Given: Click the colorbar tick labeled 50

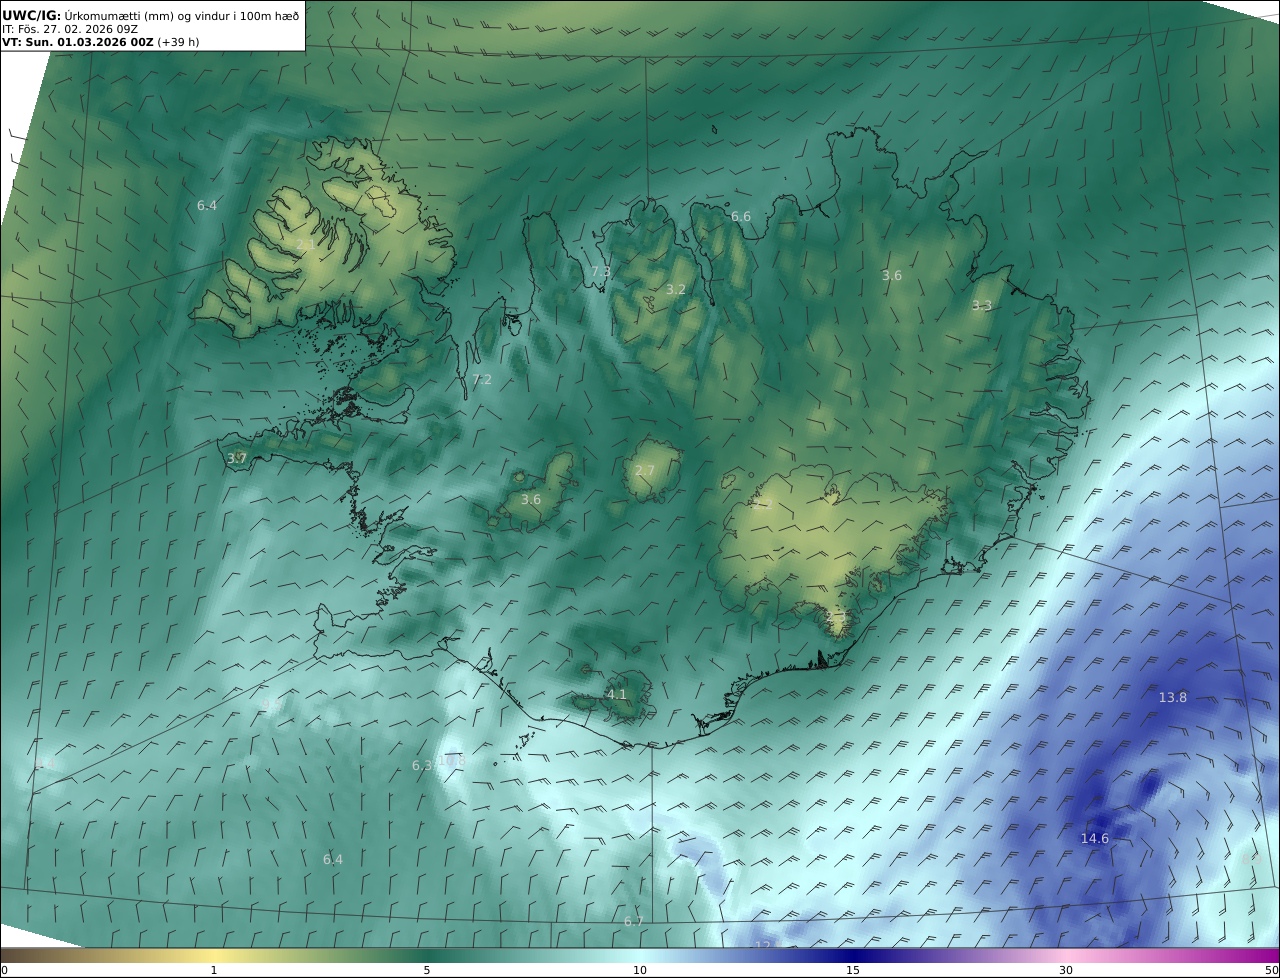Looking at the screenshot, I should tap(1271, 970).
